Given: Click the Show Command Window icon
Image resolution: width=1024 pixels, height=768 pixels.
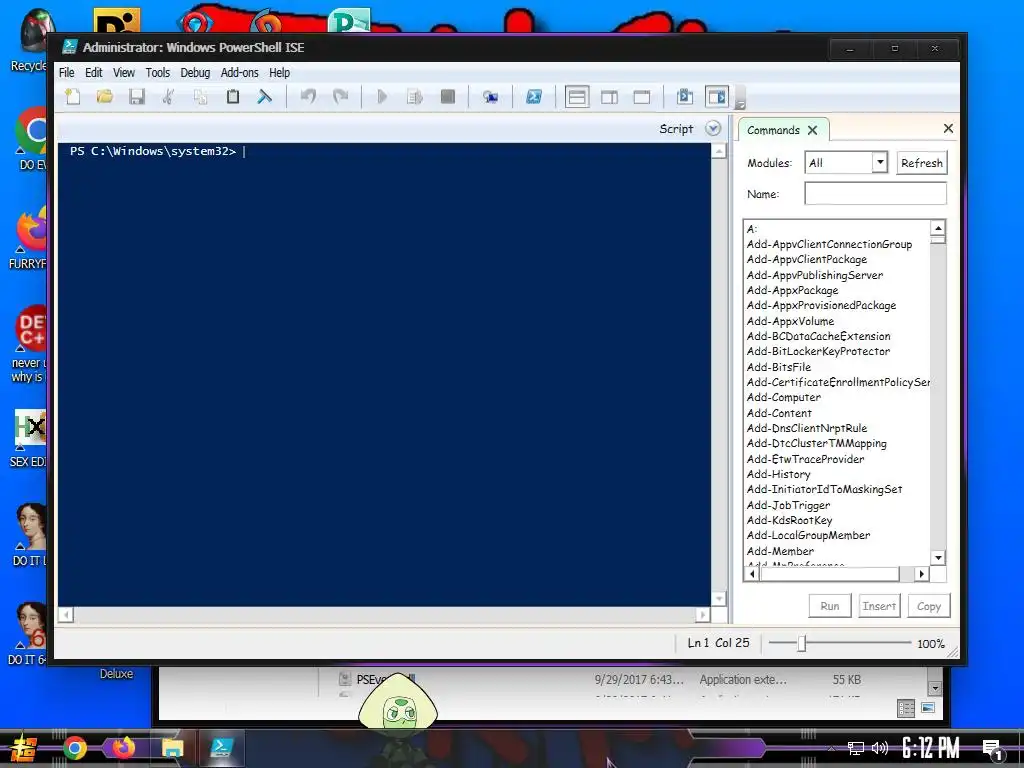Looking at the screenshot, I should [684, 97].
